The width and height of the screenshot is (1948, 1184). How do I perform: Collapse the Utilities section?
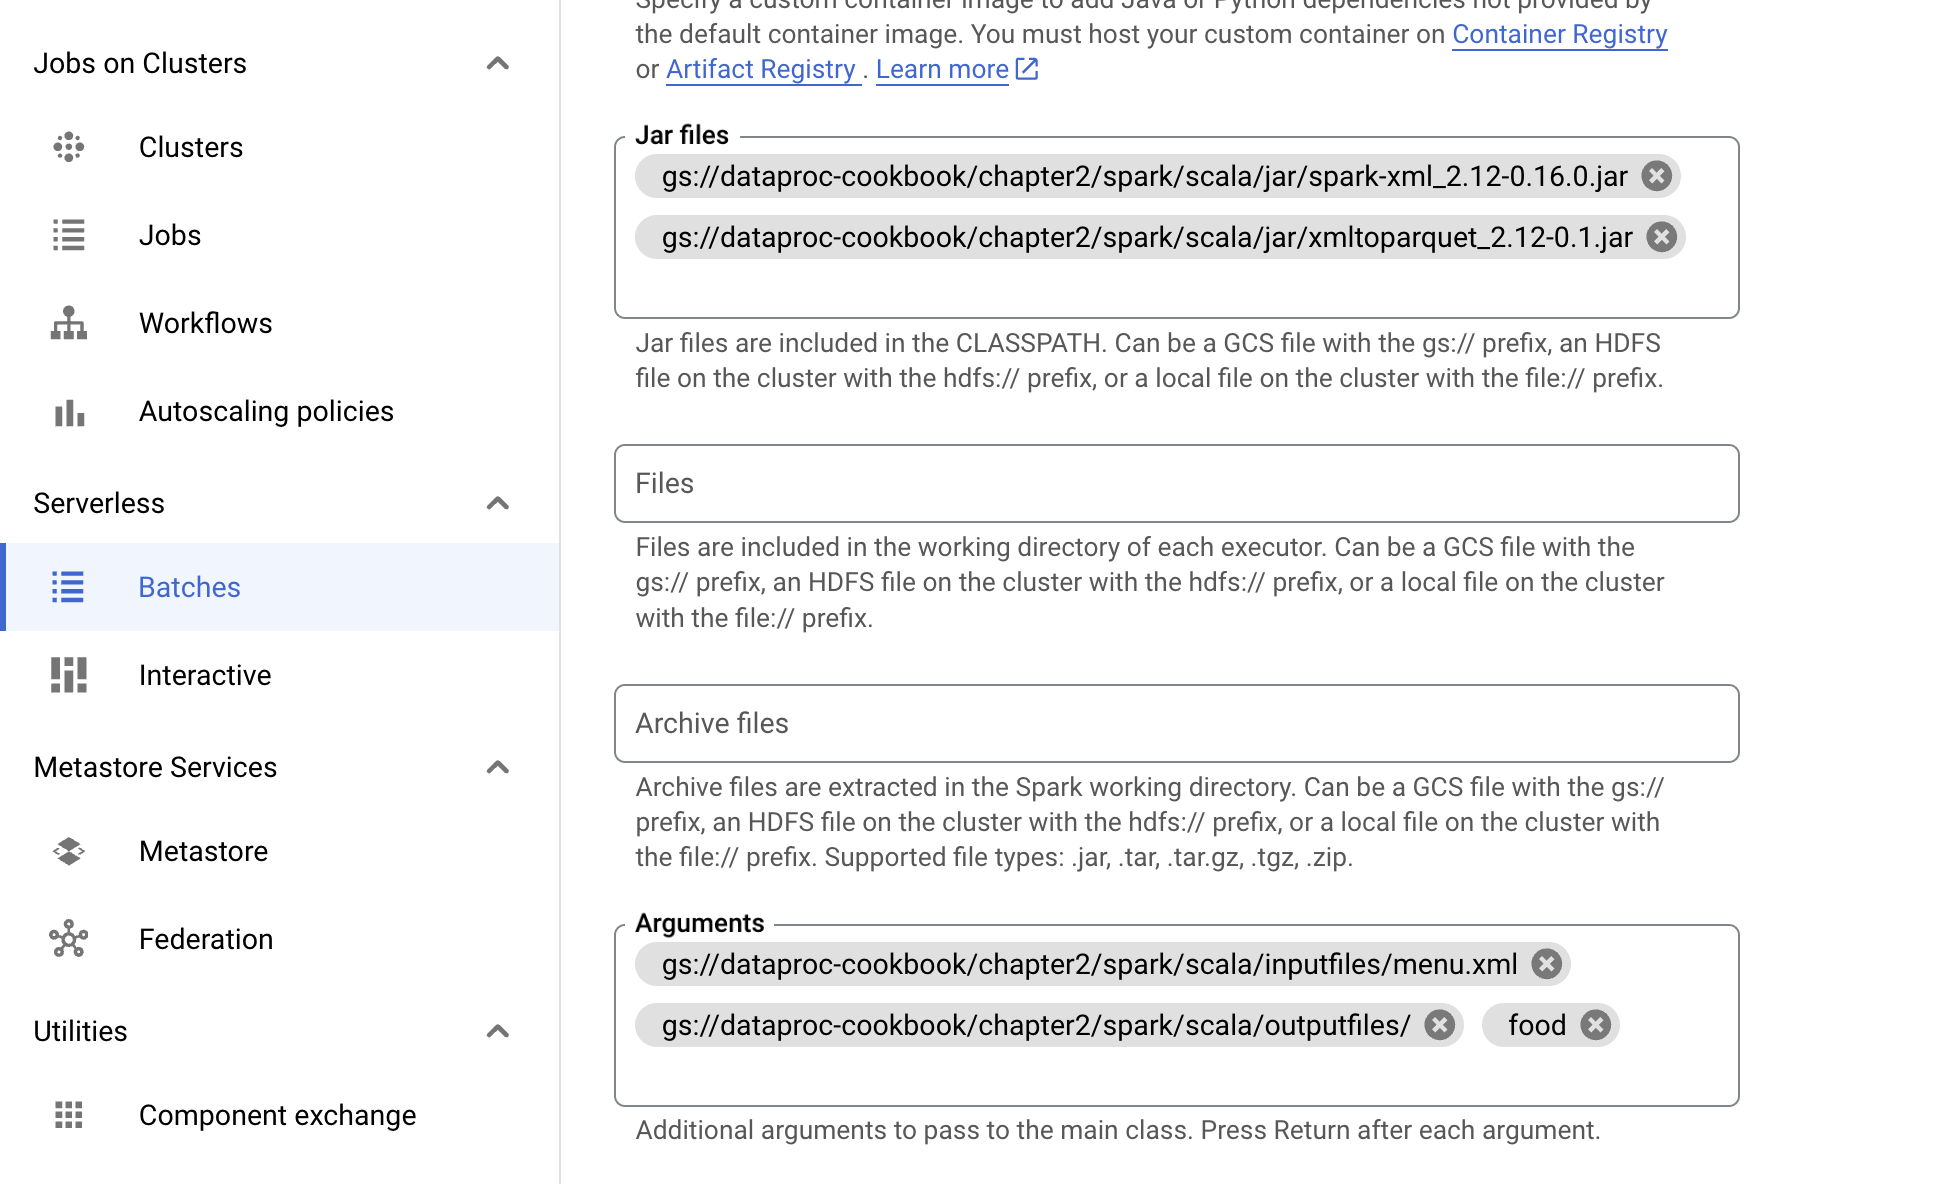coord(498,1031)
